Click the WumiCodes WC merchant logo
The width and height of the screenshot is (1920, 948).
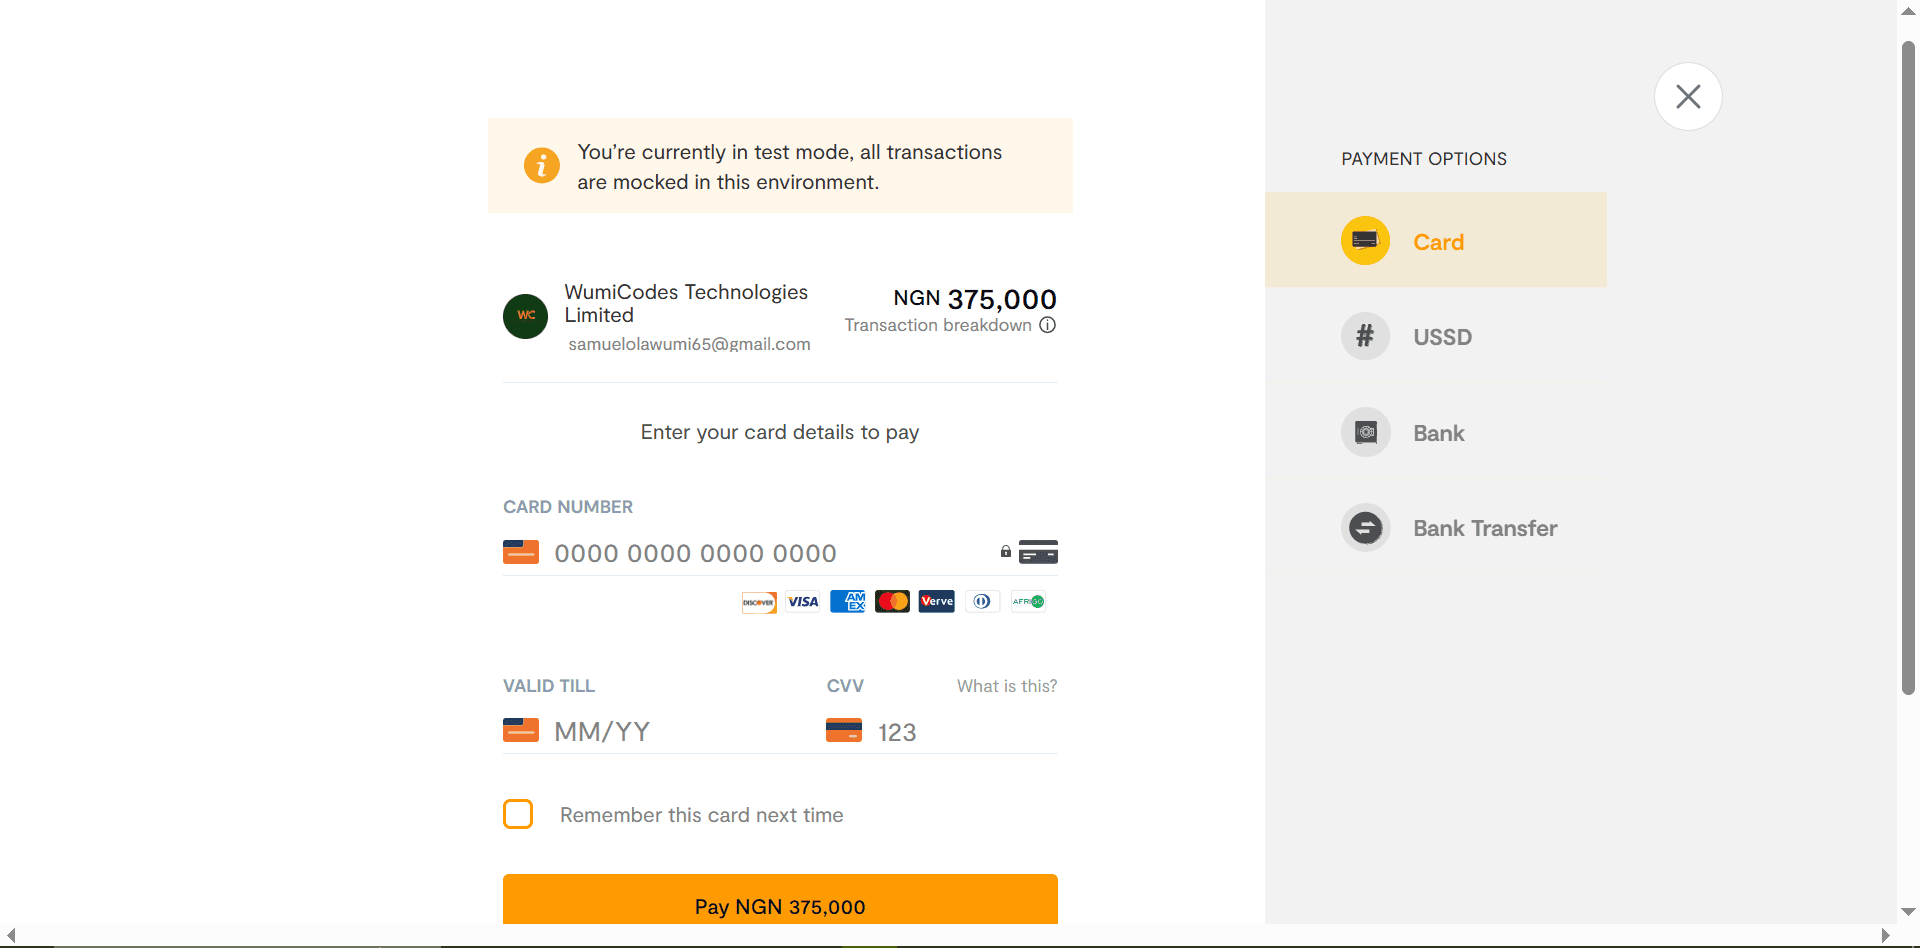tap(525, 316)
